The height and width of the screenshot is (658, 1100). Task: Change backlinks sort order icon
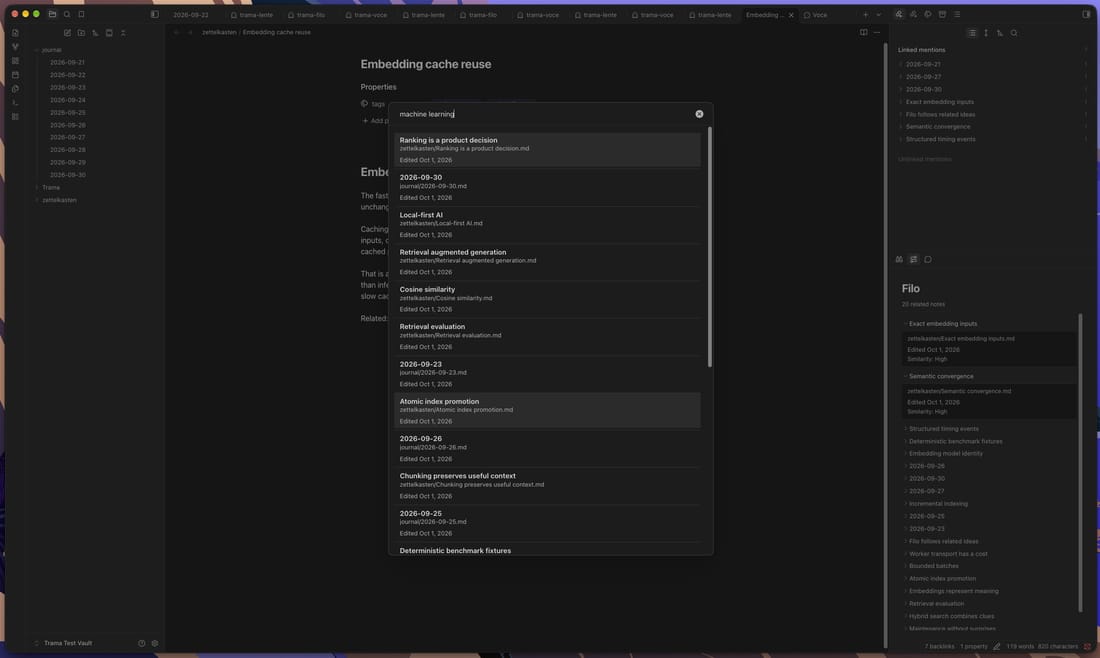point(1000,33)
